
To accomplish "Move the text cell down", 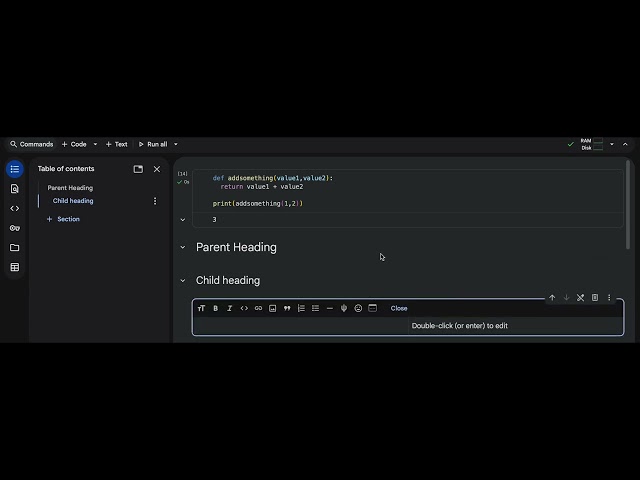I will pos(567,298).
